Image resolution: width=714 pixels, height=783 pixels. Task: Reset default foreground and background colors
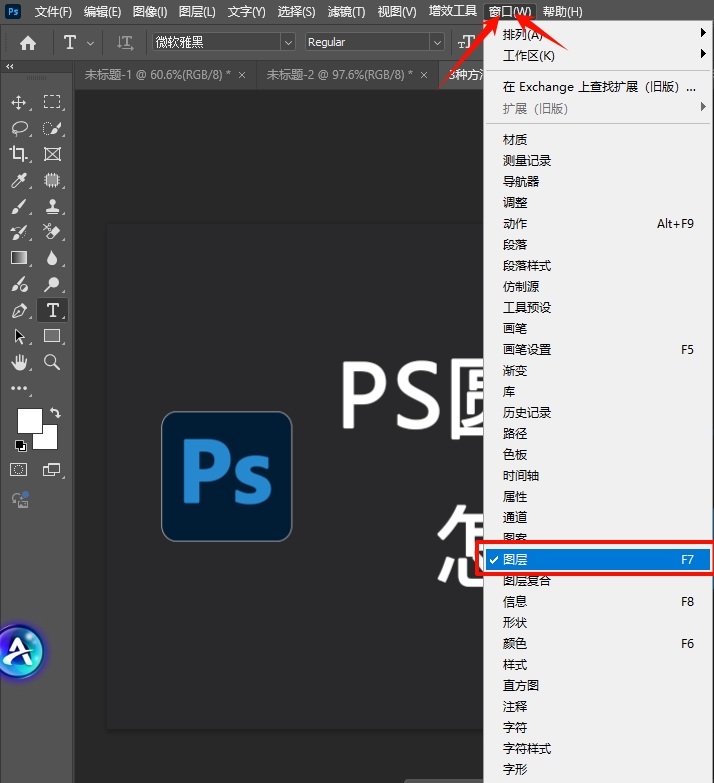click(20, 445)
